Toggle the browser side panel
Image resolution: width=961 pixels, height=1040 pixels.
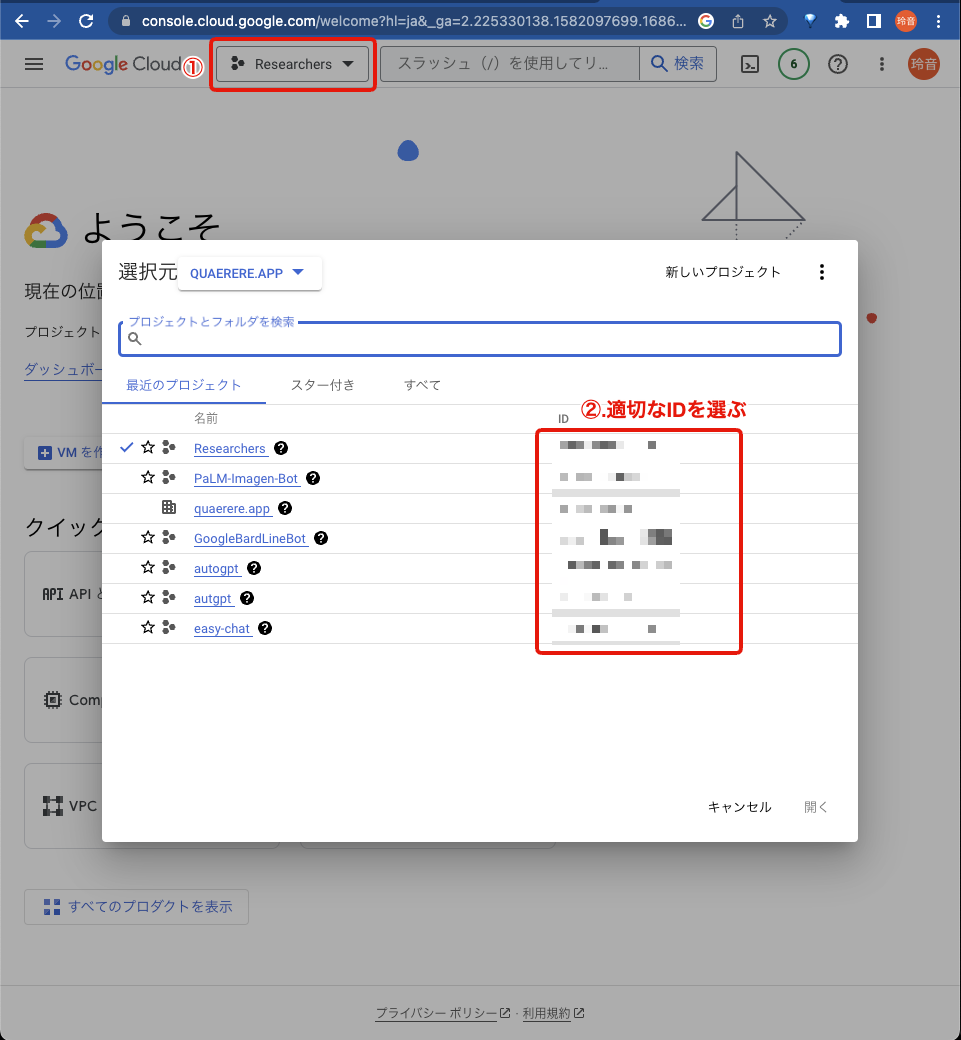[874, 21]
